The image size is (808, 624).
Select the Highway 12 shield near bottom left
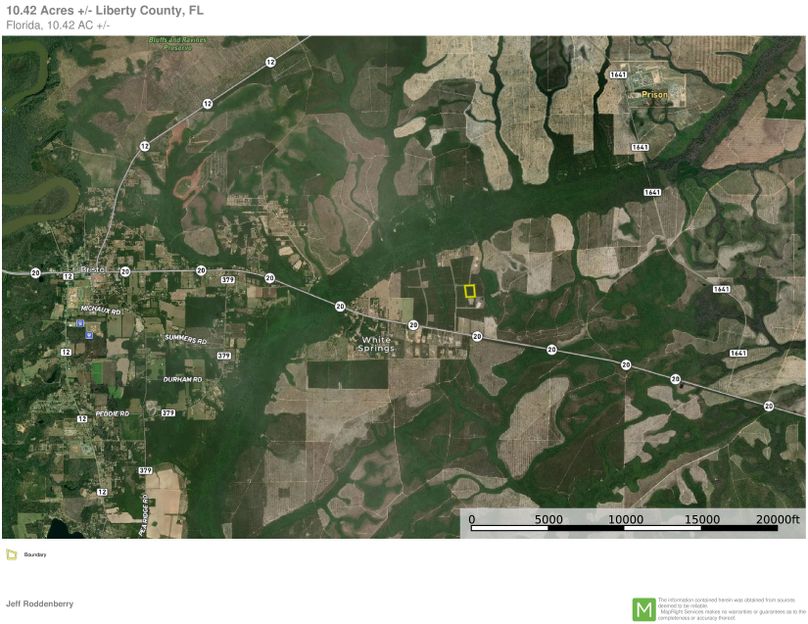click(100, 493)
